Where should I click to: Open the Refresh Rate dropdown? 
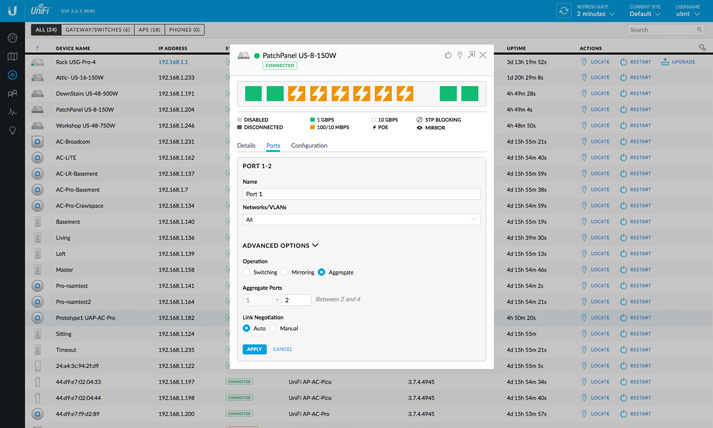pos(596,14)
